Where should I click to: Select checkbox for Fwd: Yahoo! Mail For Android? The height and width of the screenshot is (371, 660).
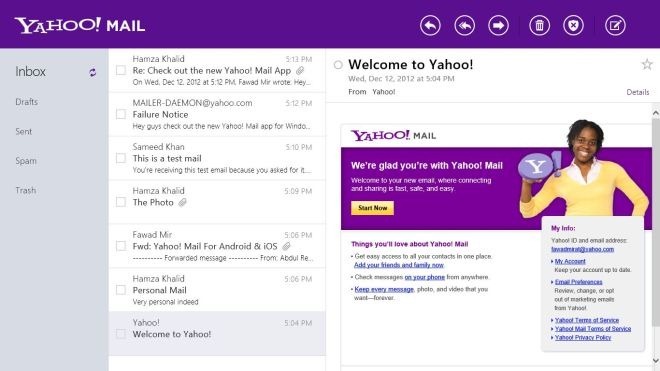pyautogui.click(x=121, y=246)
